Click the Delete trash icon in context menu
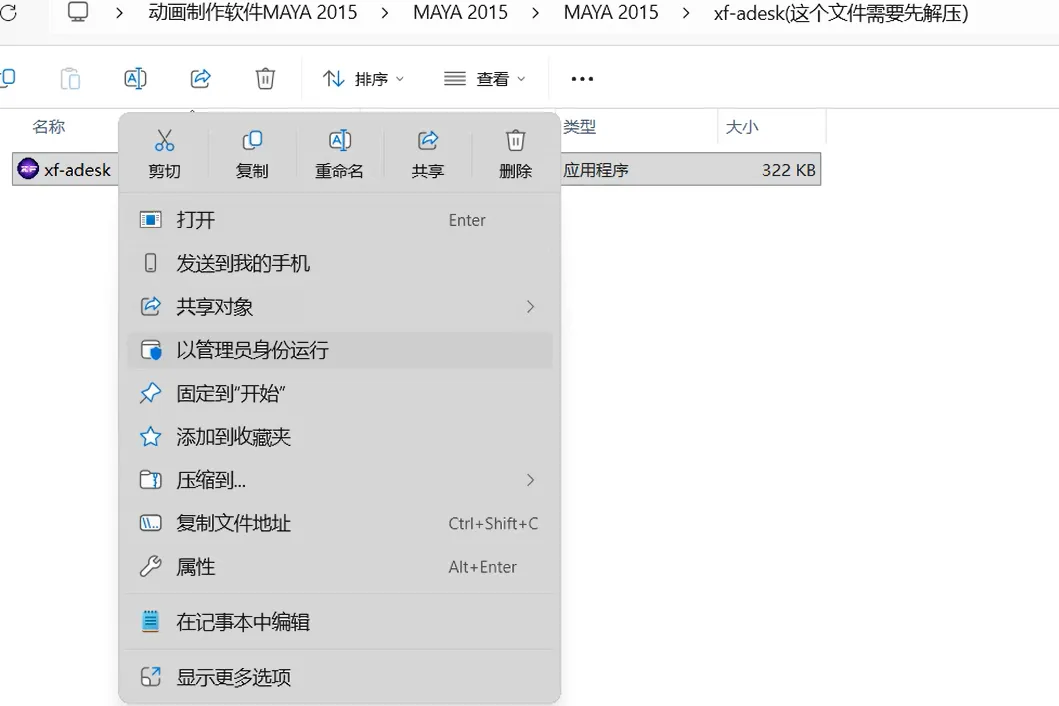The height and width of the screenshot is (706, 1059). (515, 141)
